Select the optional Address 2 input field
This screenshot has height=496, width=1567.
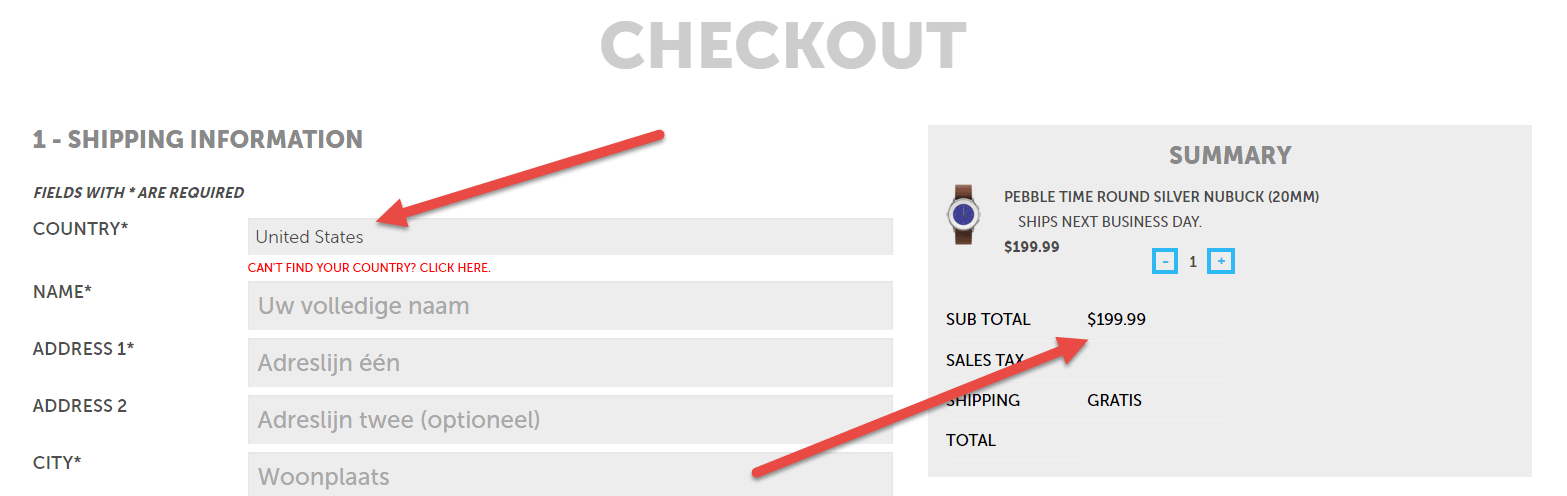[x=570, y=419]
